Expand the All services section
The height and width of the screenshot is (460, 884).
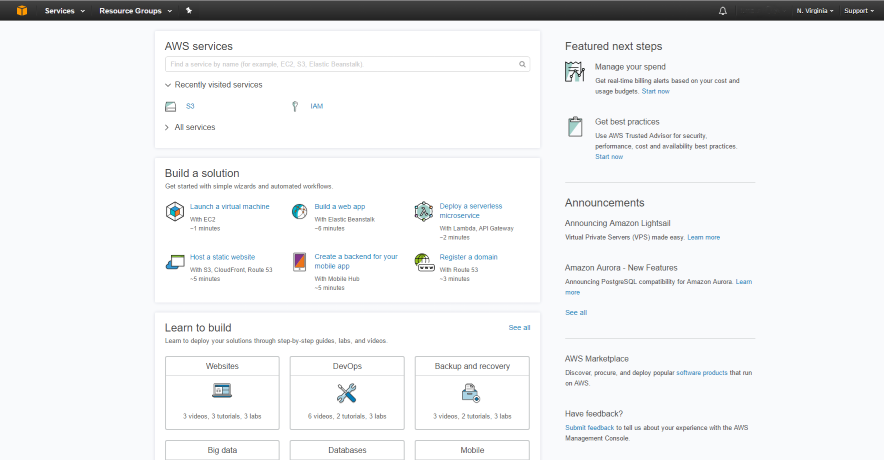pos(190,127)
